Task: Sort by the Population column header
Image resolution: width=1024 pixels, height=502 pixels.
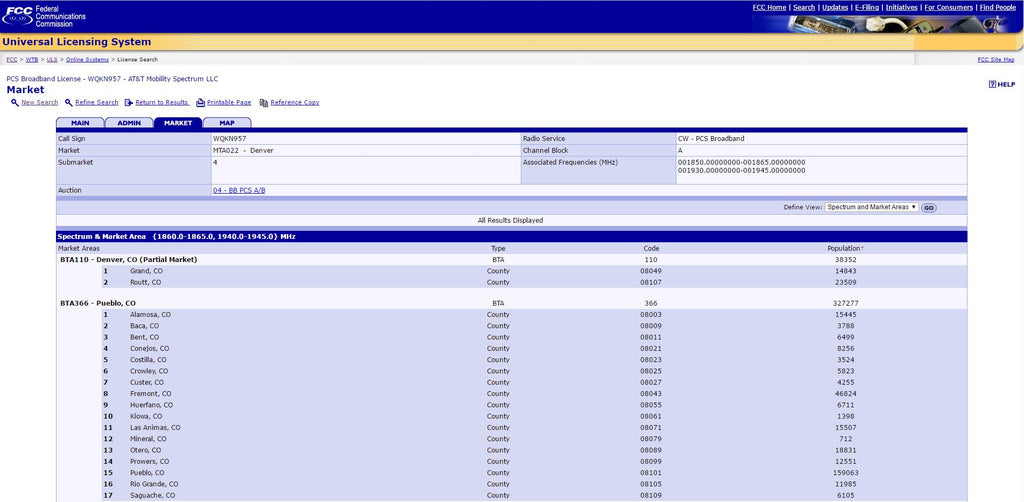Action: [845, 249]
